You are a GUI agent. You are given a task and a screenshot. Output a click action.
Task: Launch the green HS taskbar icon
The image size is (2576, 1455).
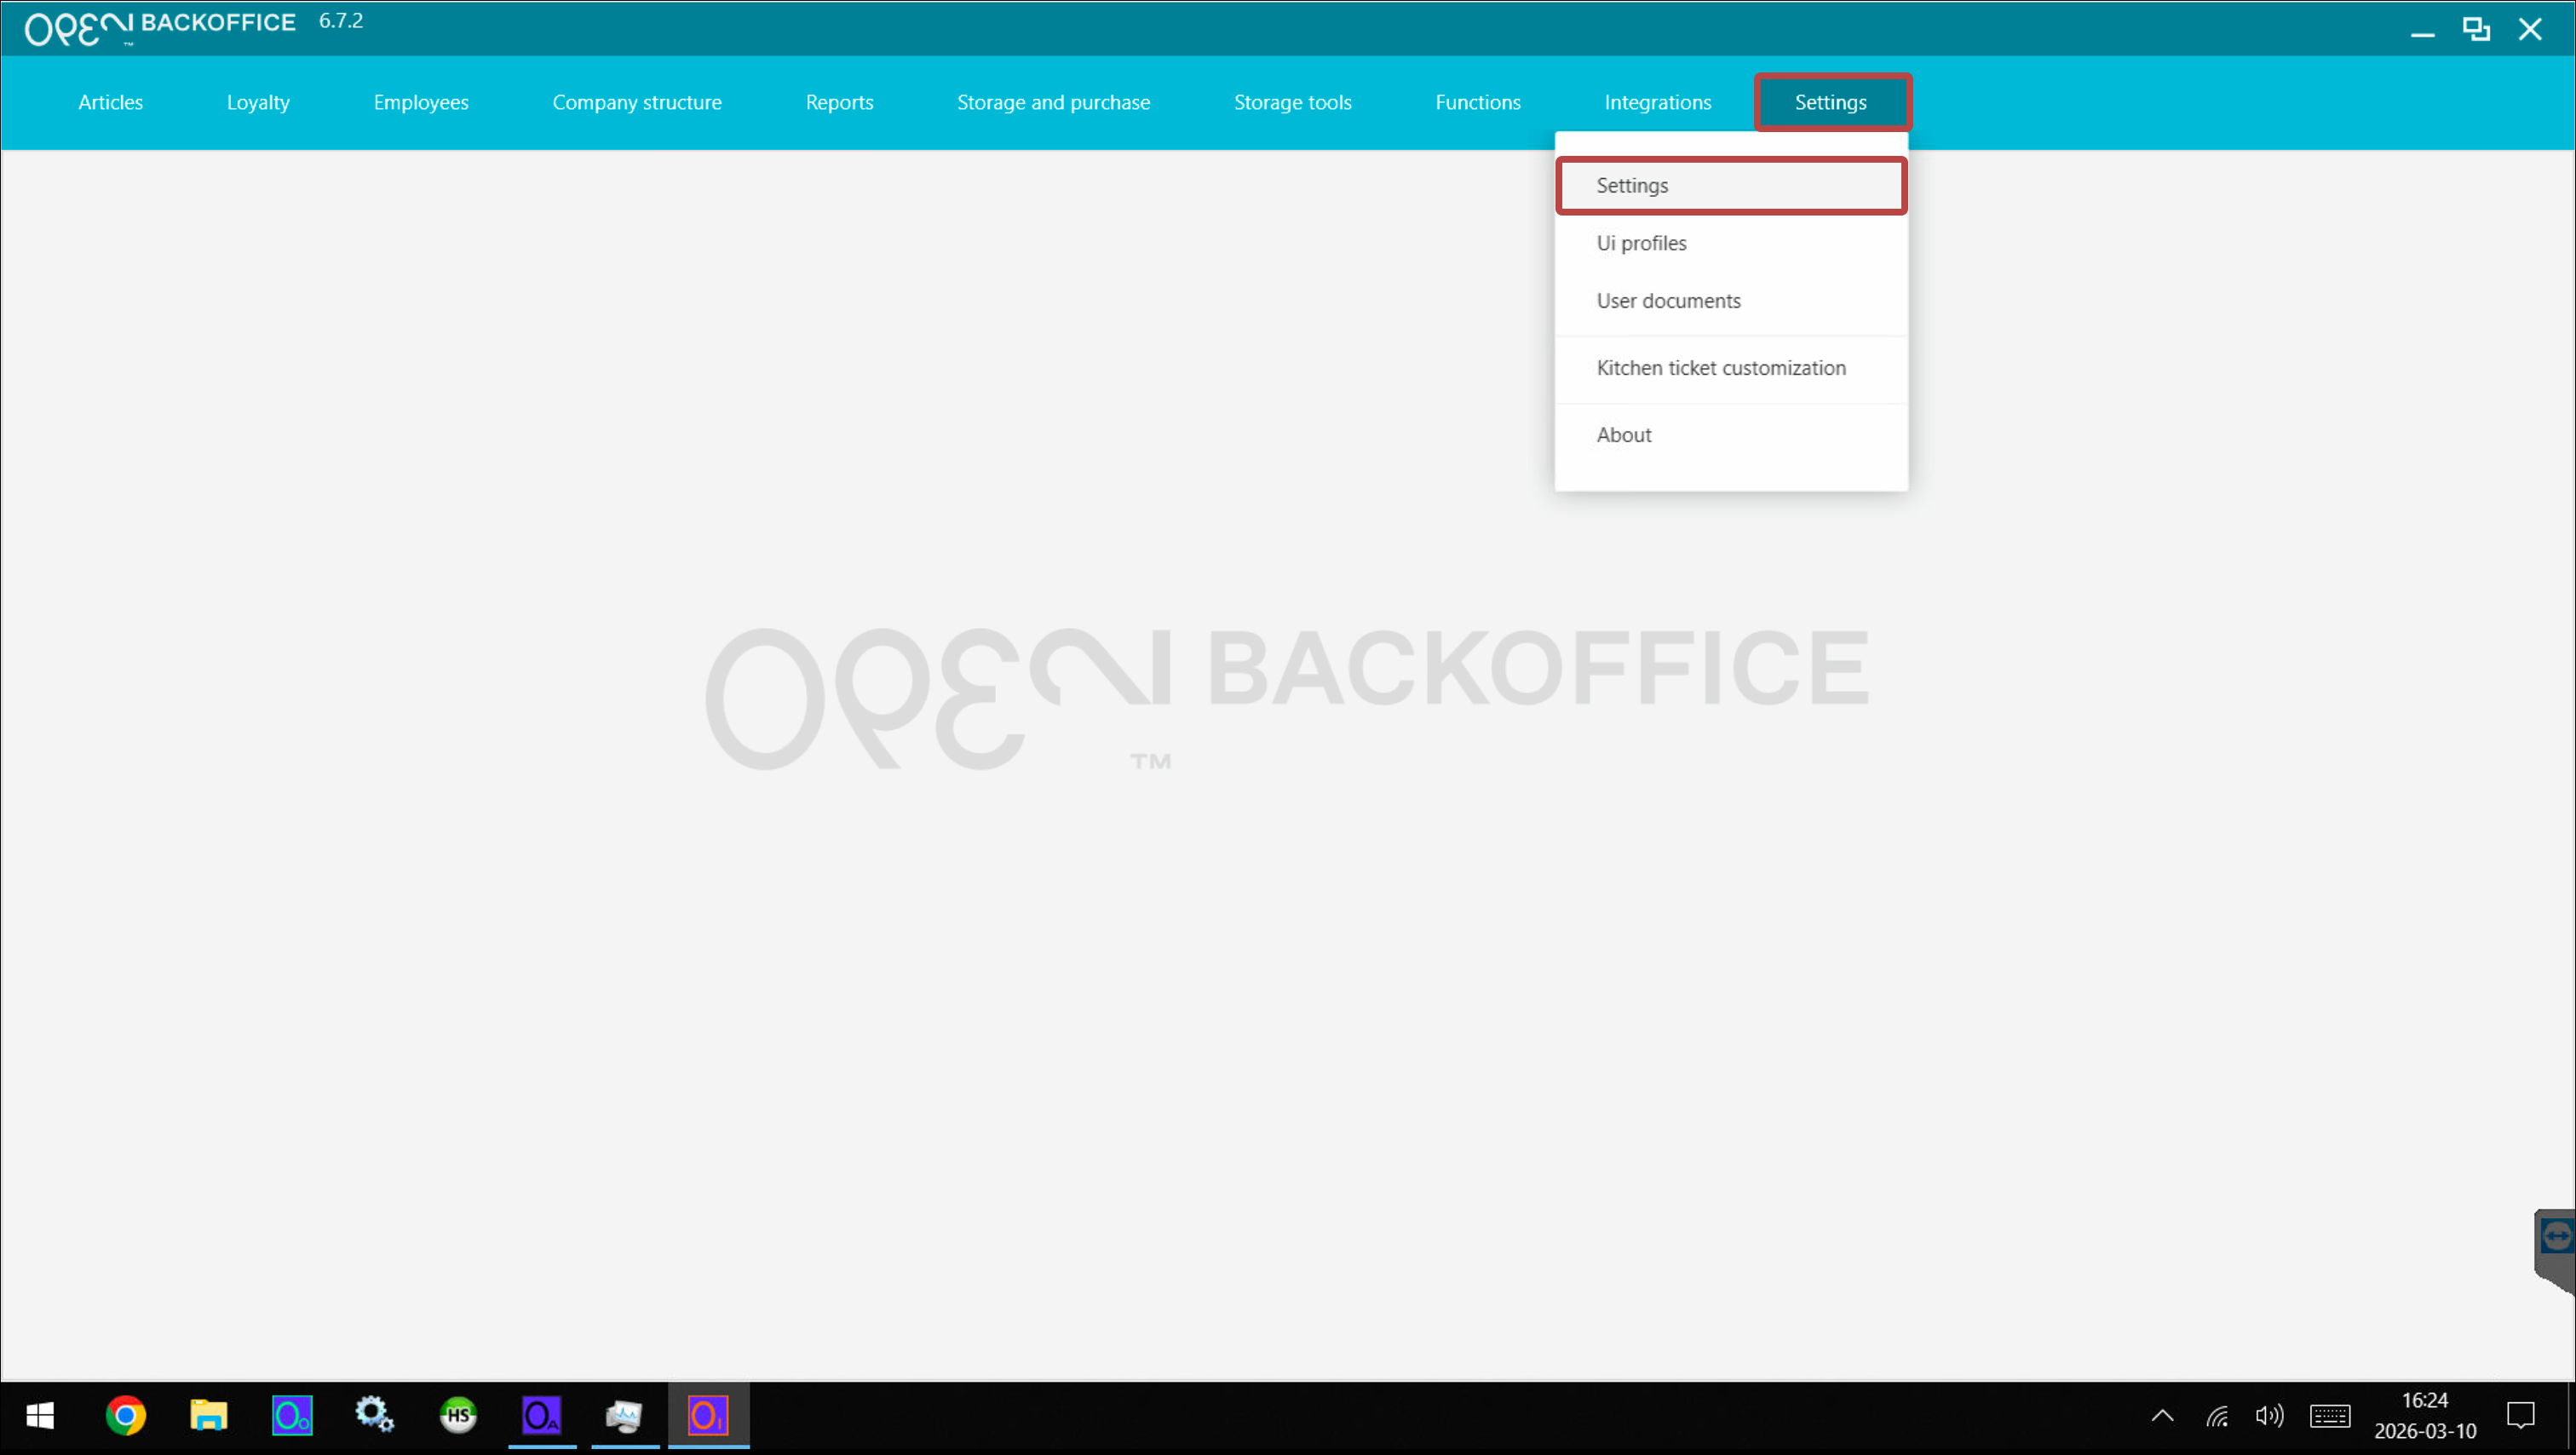point(458,1415)
